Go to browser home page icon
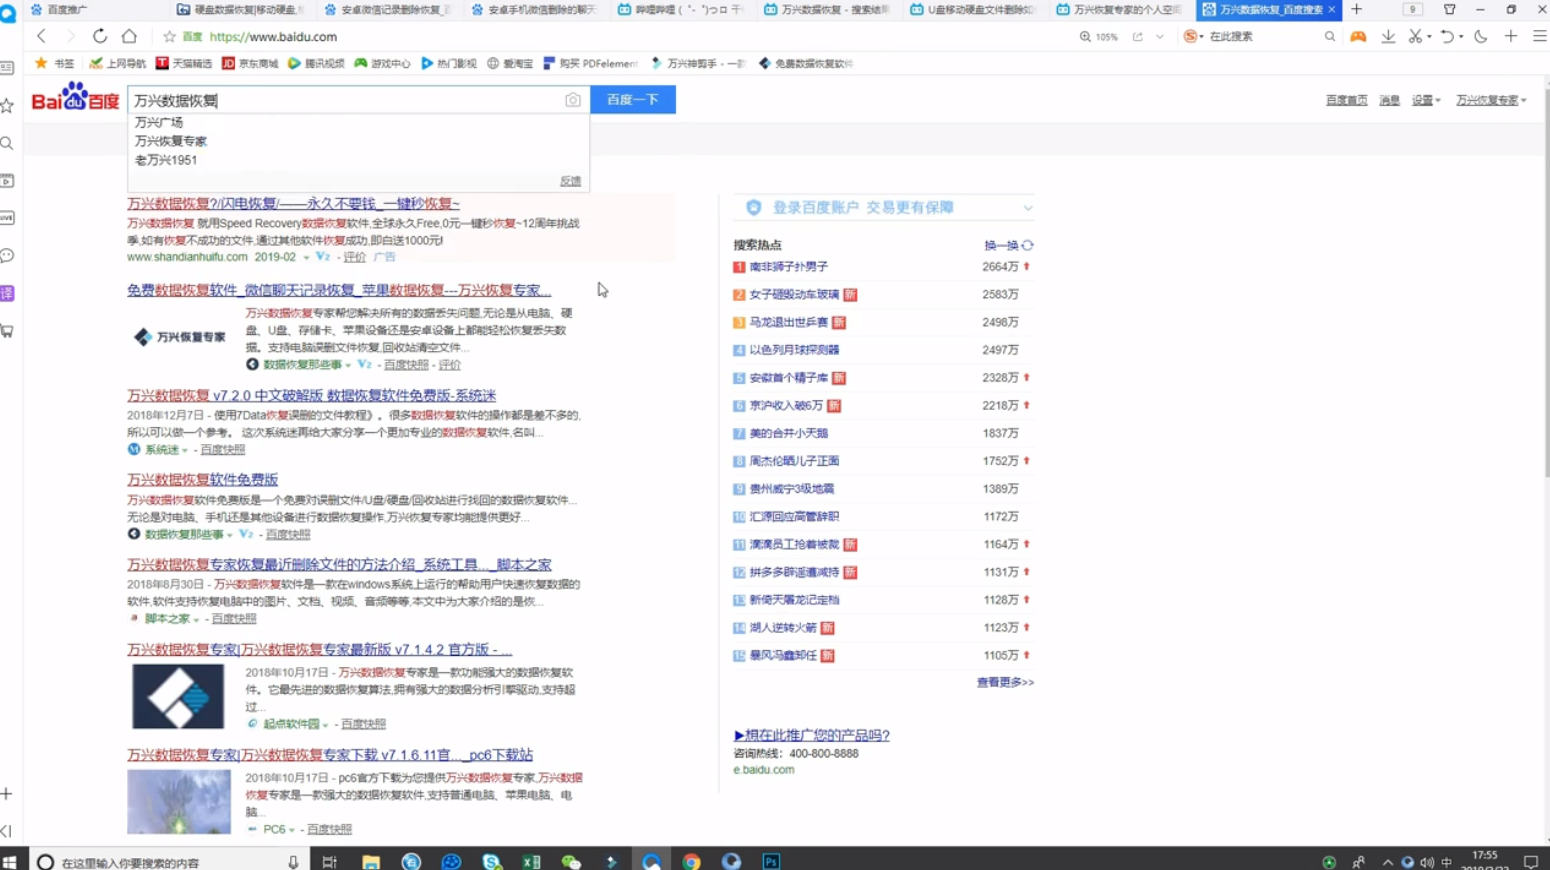The height and width of the screenshot is (870, 1550). tap(129, 36)
